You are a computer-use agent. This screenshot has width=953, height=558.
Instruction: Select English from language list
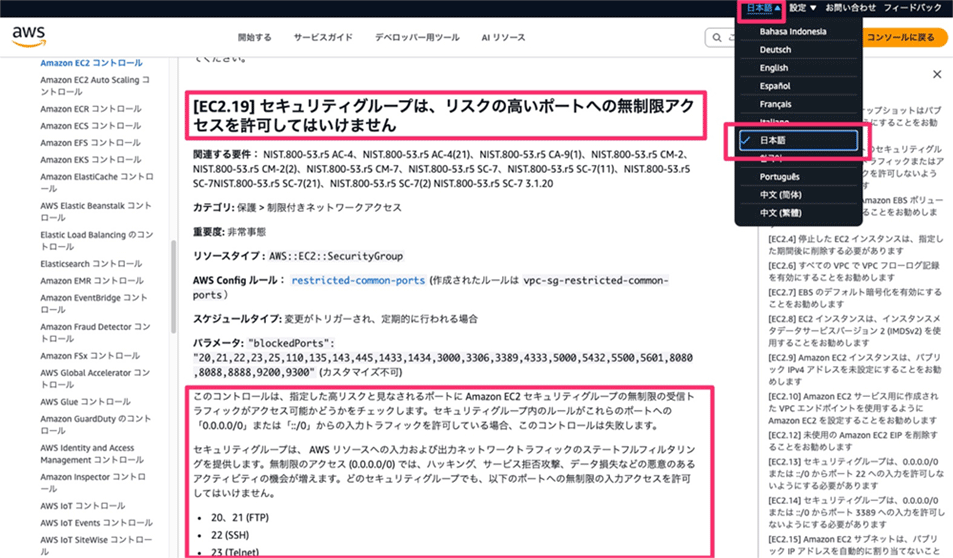coord(773,68)
